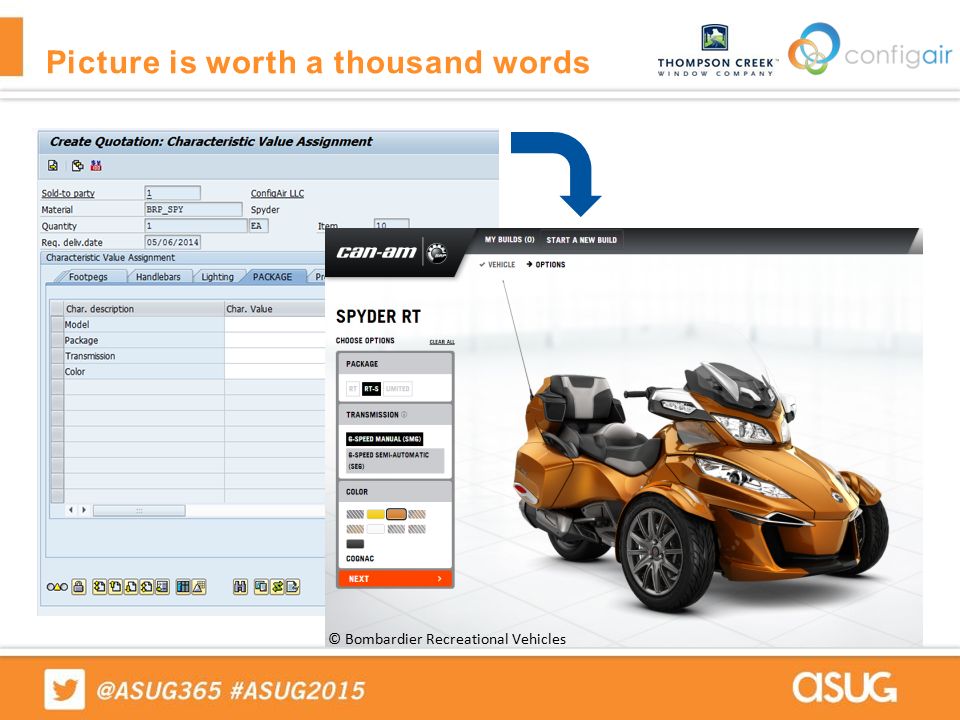Screen dimensions: 960x720
Task: Click the Item field showing 10
Action: (x=391, y=225)
